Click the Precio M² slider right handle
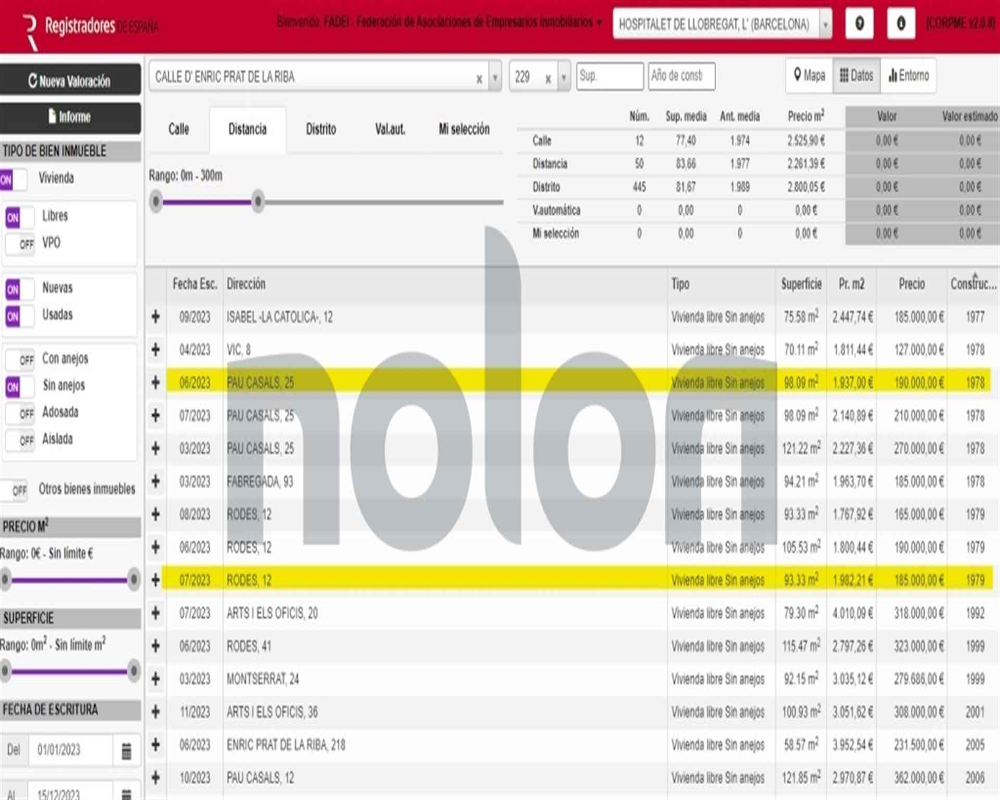Screen dimensions: 1000x800 coord(133,579)
